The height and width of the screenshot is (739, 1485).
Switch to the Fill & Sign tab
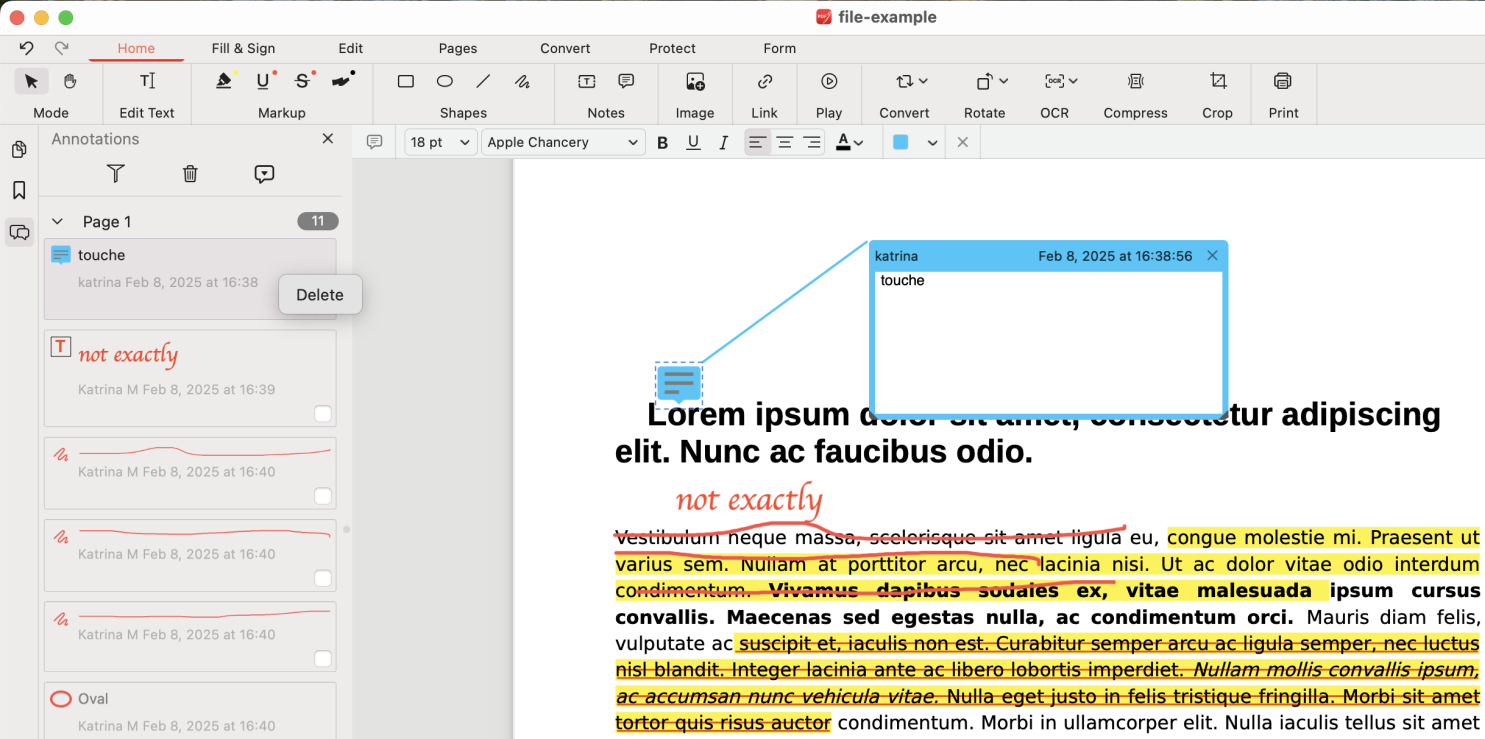click(x=243, y=48)
